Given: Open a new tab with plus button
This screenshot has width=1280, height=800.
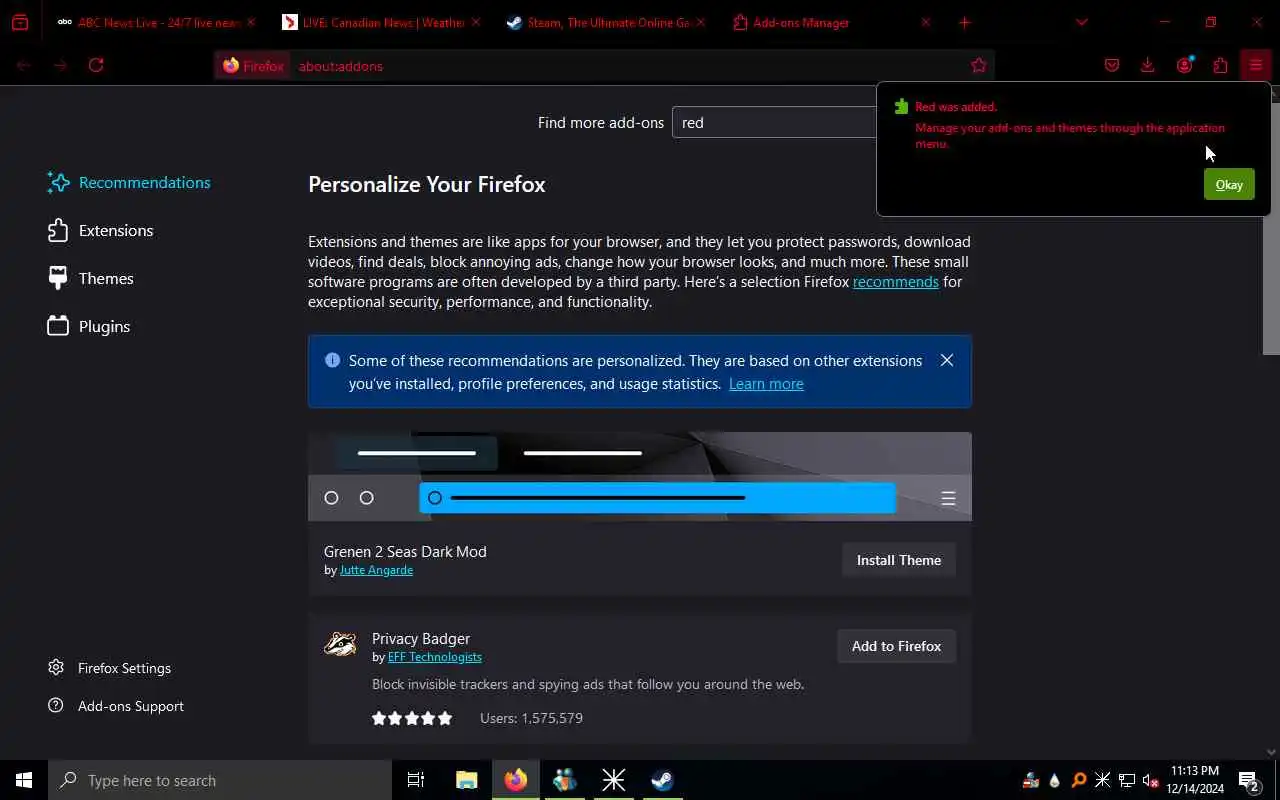Looking at the screenshot, I should pyautogui.click(x=965, y=22).
